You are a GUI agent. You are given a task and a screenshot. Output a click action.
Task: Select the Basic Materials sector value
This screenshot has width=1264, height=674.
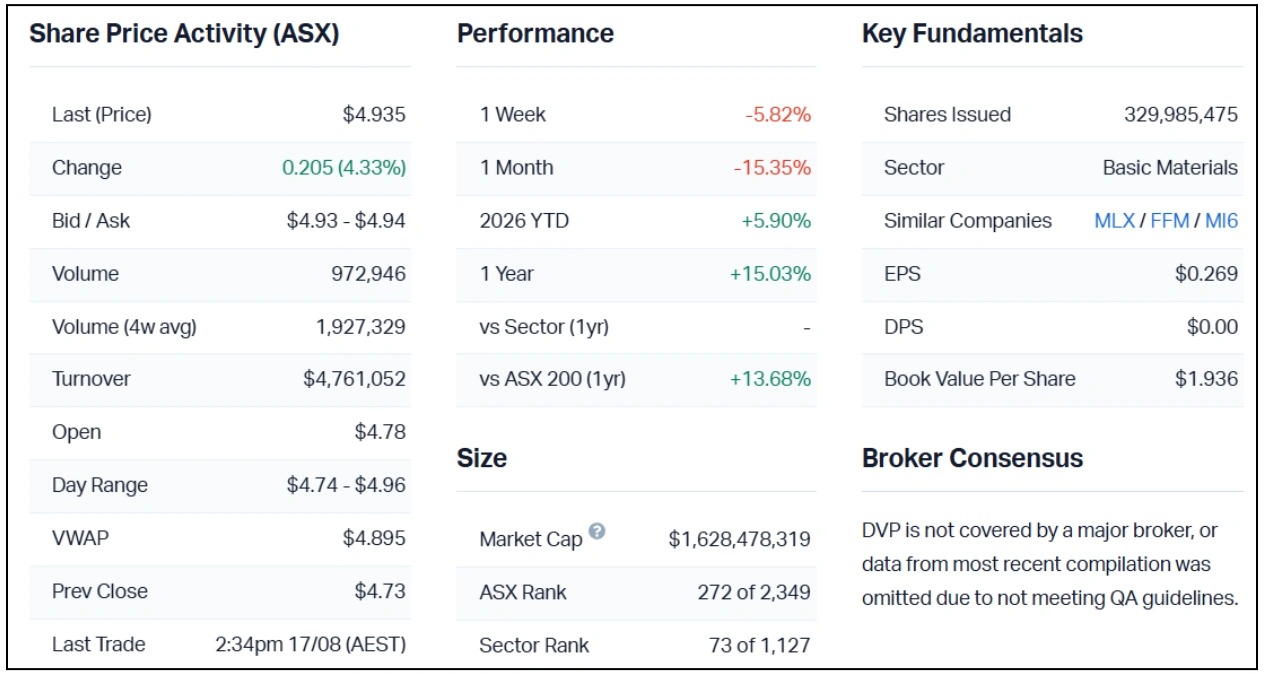pos(1170,168)
